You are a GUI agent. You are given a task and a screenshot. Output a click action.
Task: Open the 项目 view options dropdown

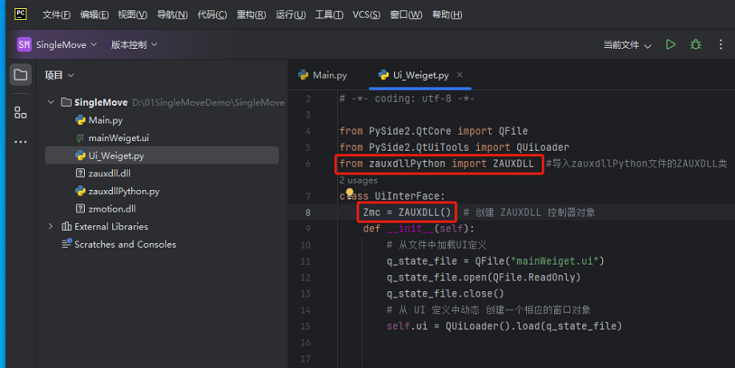pos(60,75)
